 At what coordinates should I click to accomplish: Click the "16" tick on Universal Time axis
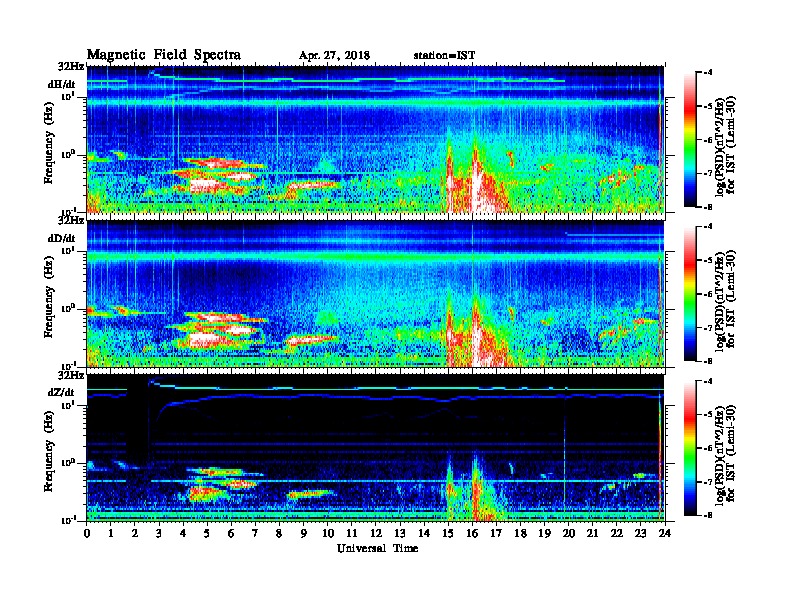click(x=472, y=533)
